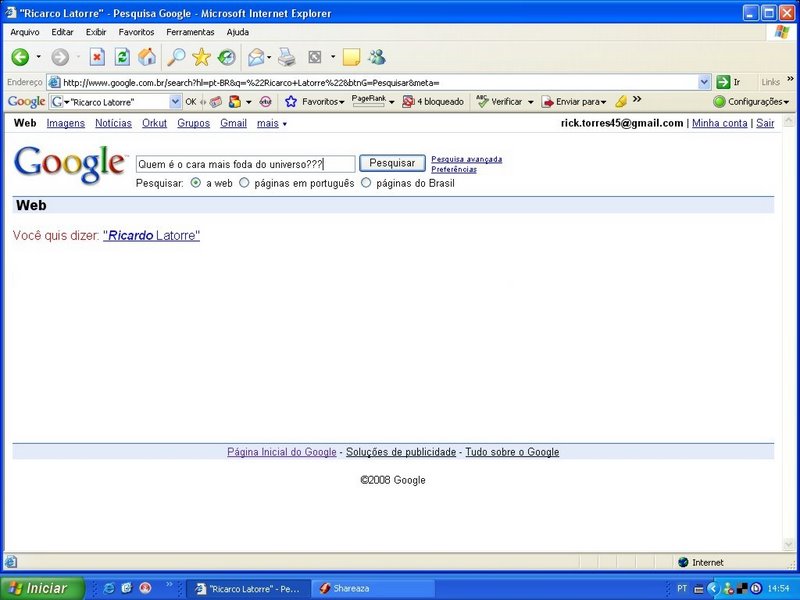Click the Página Inicial do Google link
Viewport: 800px width, 600px height.
(282, 452)
